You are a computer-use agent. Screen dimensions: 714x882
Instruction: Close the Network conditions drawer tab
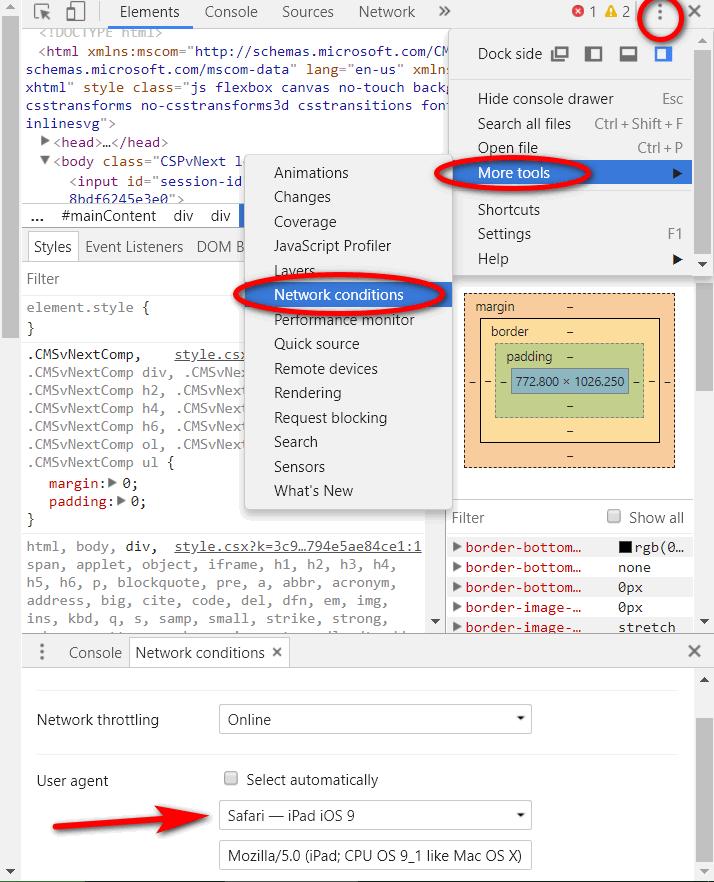pos(277,652)
